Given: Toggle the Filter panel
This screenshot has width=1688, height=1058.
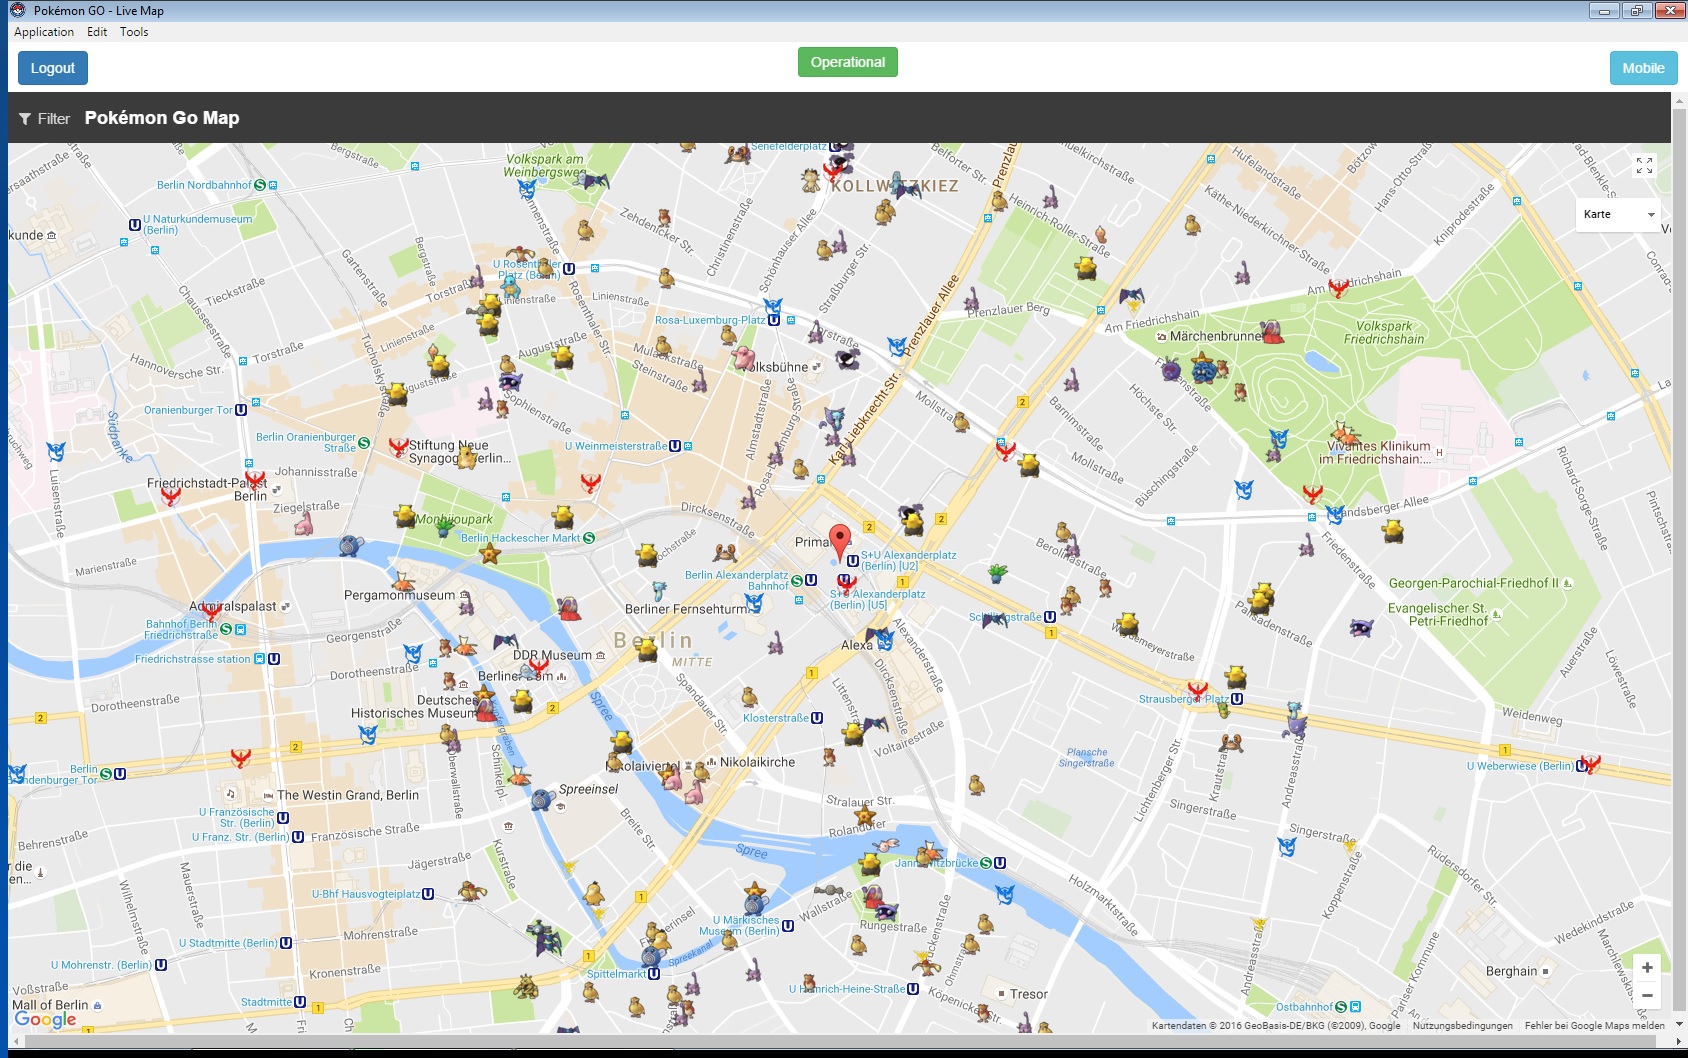Looking at the screenshot, I should tap(44, 119).
